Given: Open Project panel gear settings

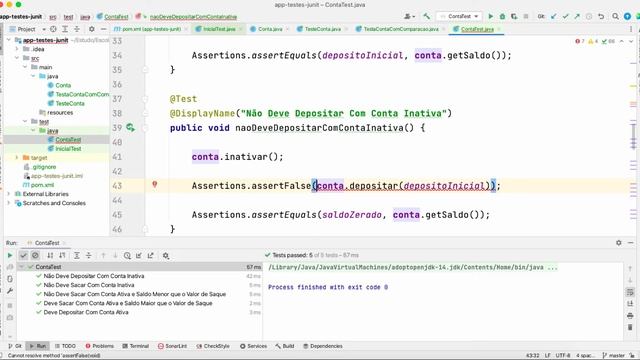Looking at the screenshot, I should coord(91,29).
